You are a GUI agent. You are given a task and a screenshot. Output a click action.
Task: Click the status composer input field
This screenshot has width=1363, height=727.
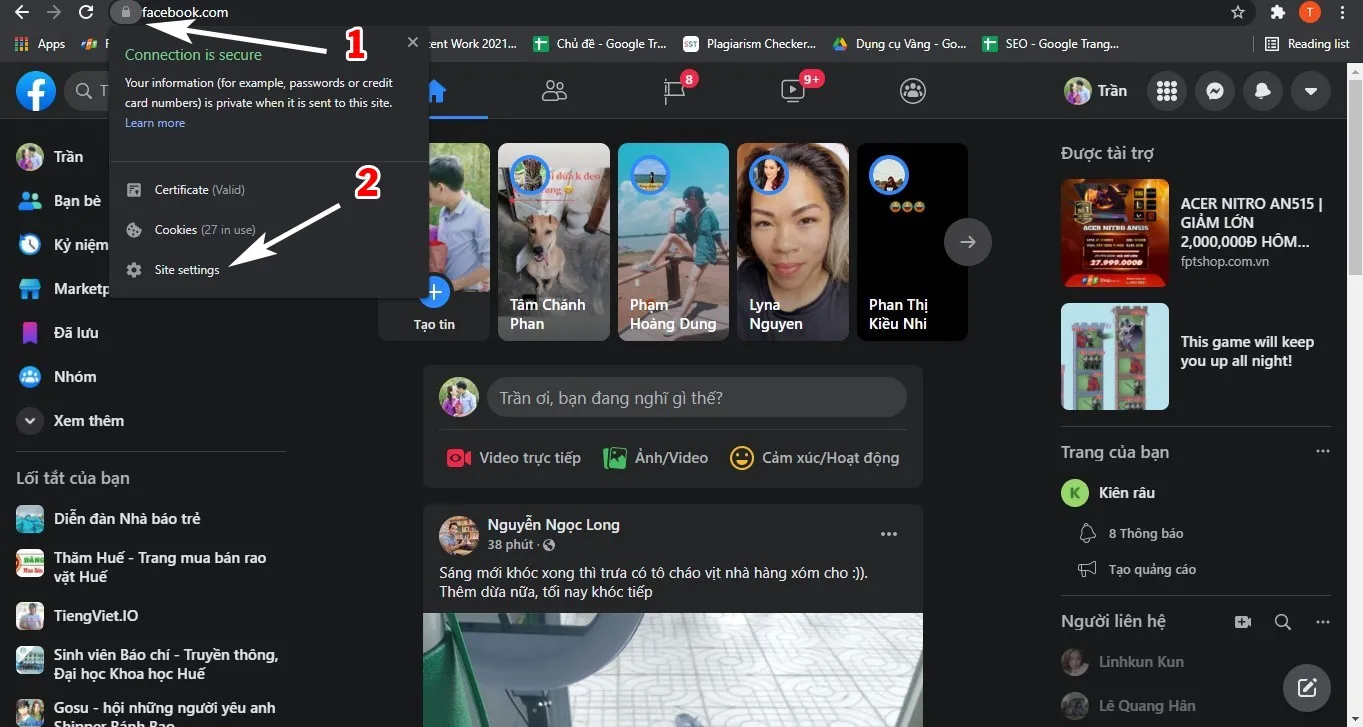tap(697, 397)
